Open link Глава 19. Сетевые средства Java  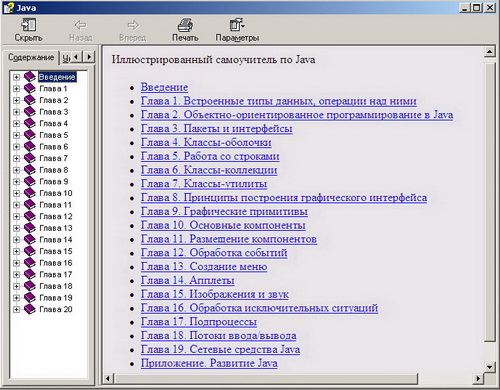220,350
